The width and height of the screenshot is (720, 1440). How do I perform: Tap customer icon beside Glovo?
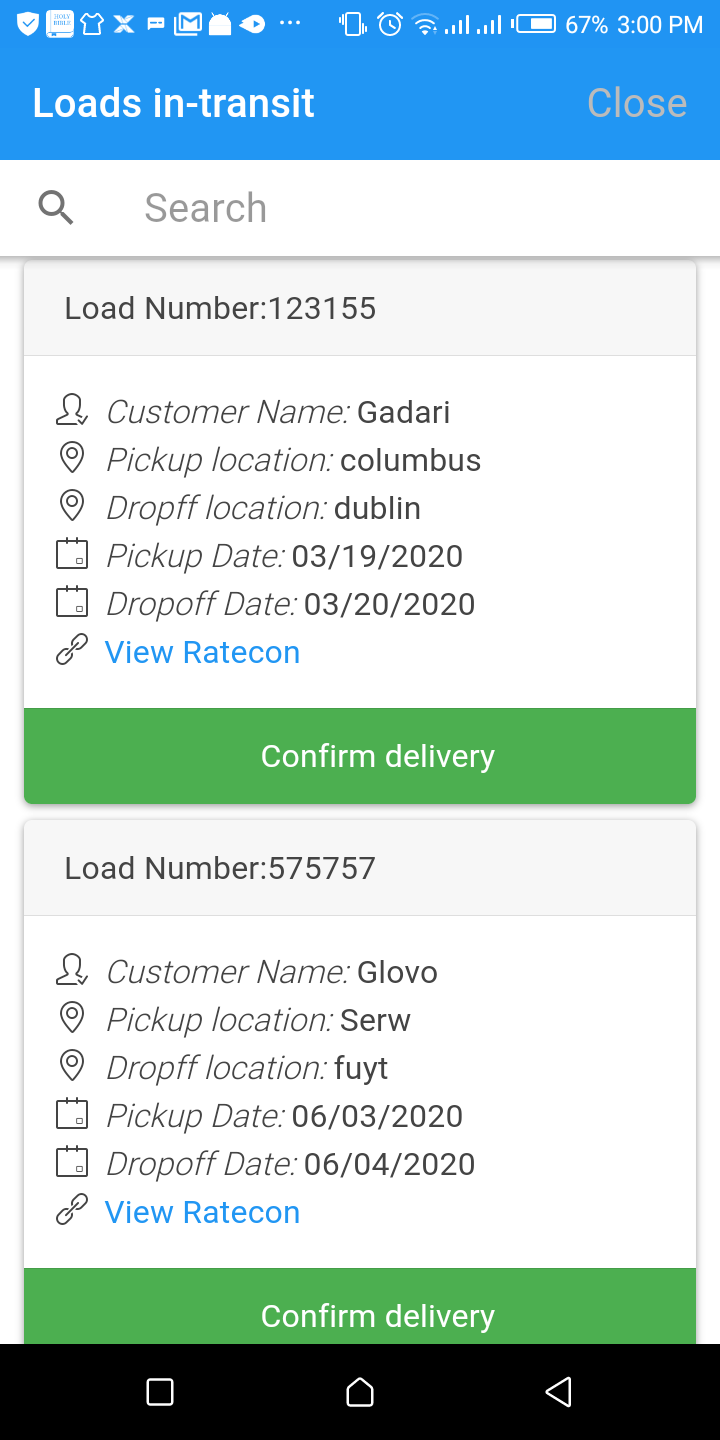(x=72, y=971)
